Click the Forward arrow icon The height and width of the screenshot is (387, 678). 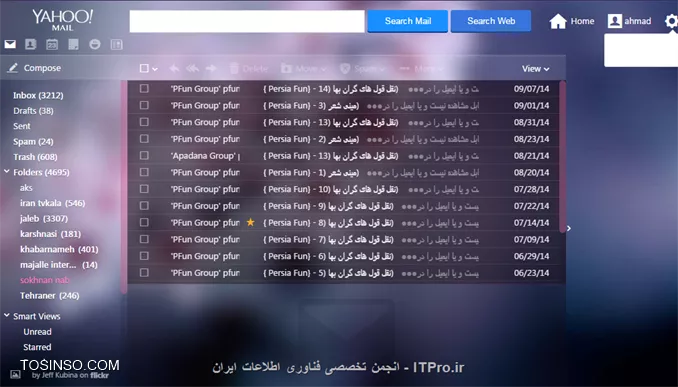click(211, 68)
